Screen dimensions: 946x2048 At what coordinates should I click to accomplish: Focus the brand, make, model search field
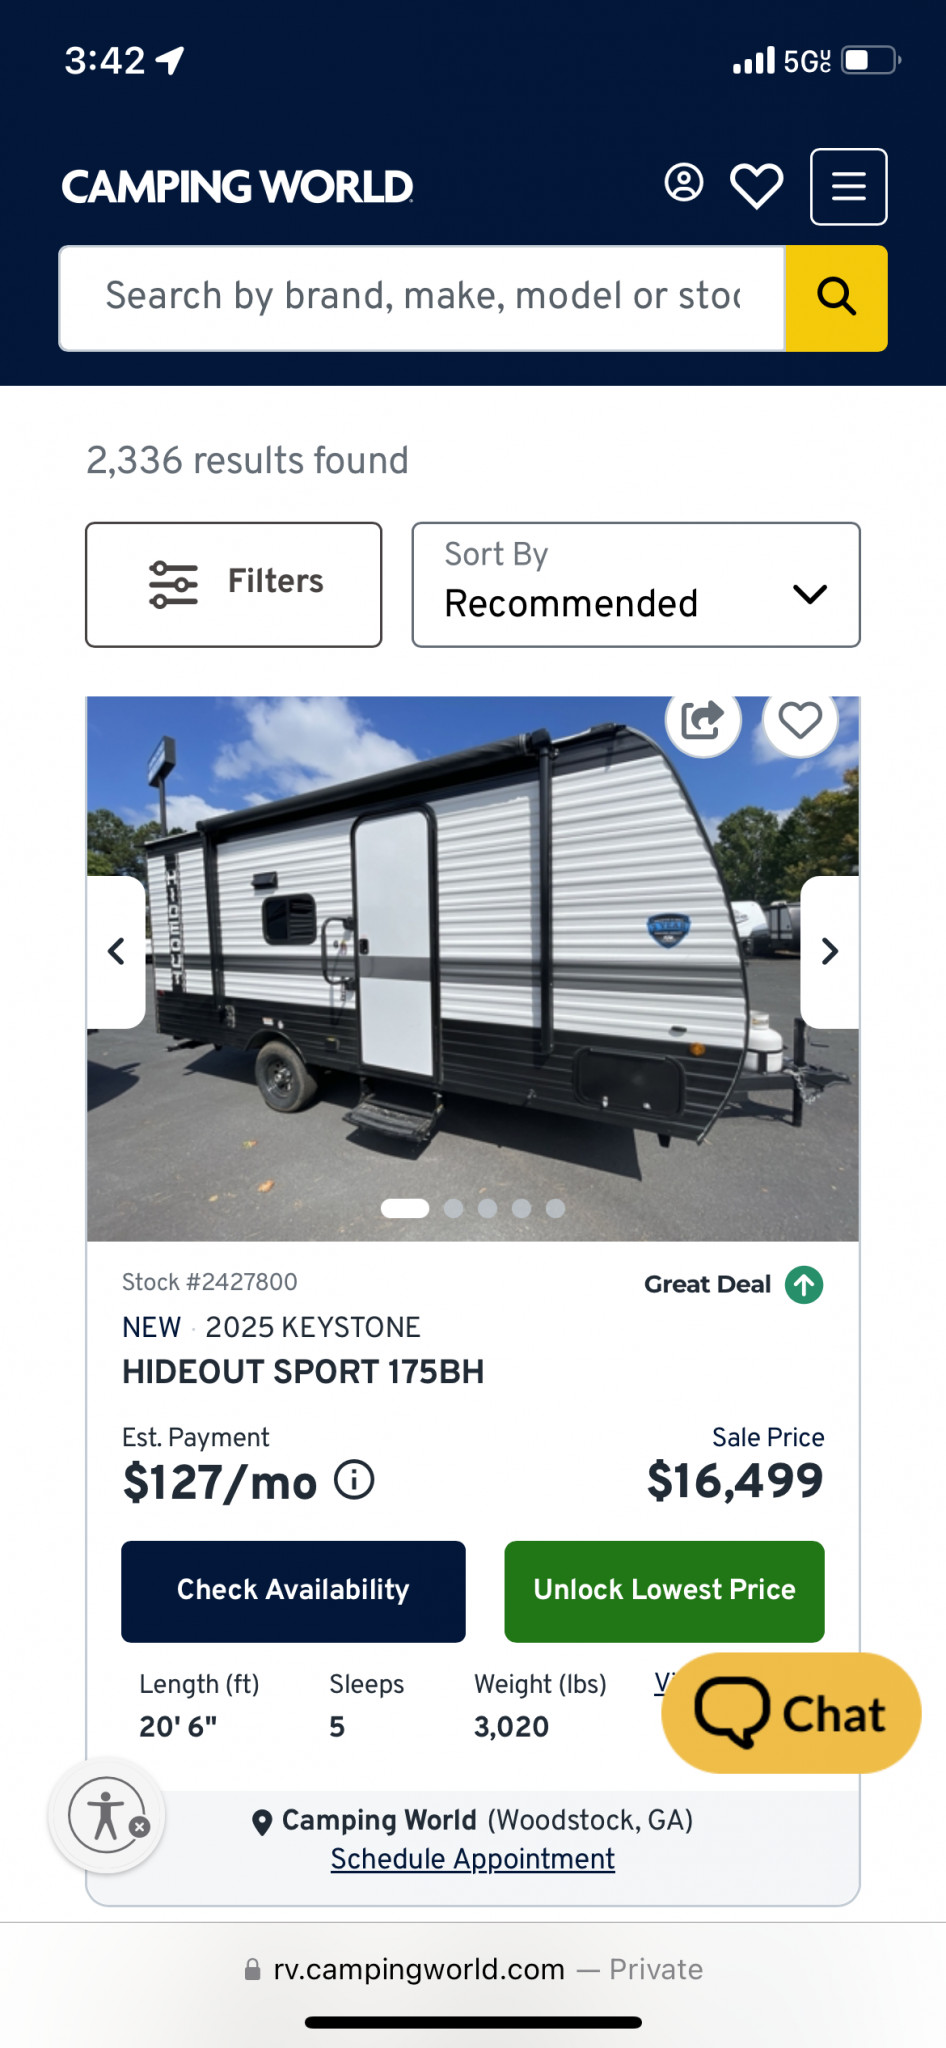point(422,298)
